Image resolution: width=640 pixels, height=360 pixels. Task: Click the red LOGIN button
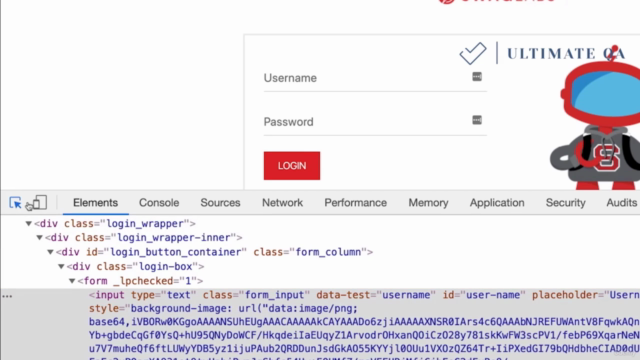tap(292, 166)
